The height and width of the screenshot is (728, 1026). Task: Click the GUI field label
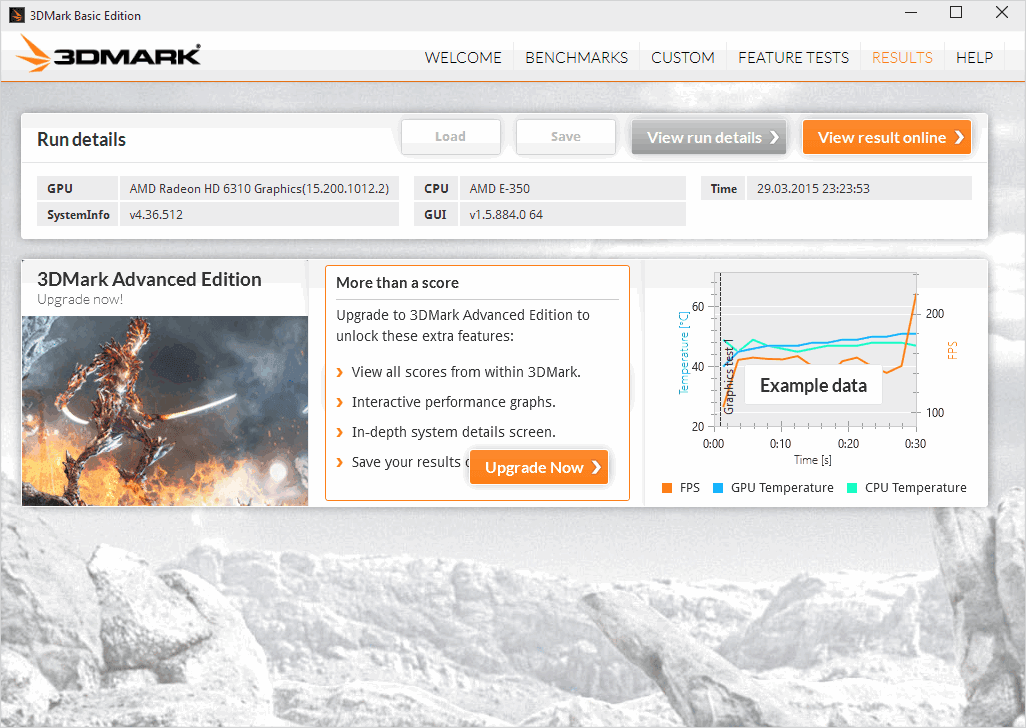435,215
